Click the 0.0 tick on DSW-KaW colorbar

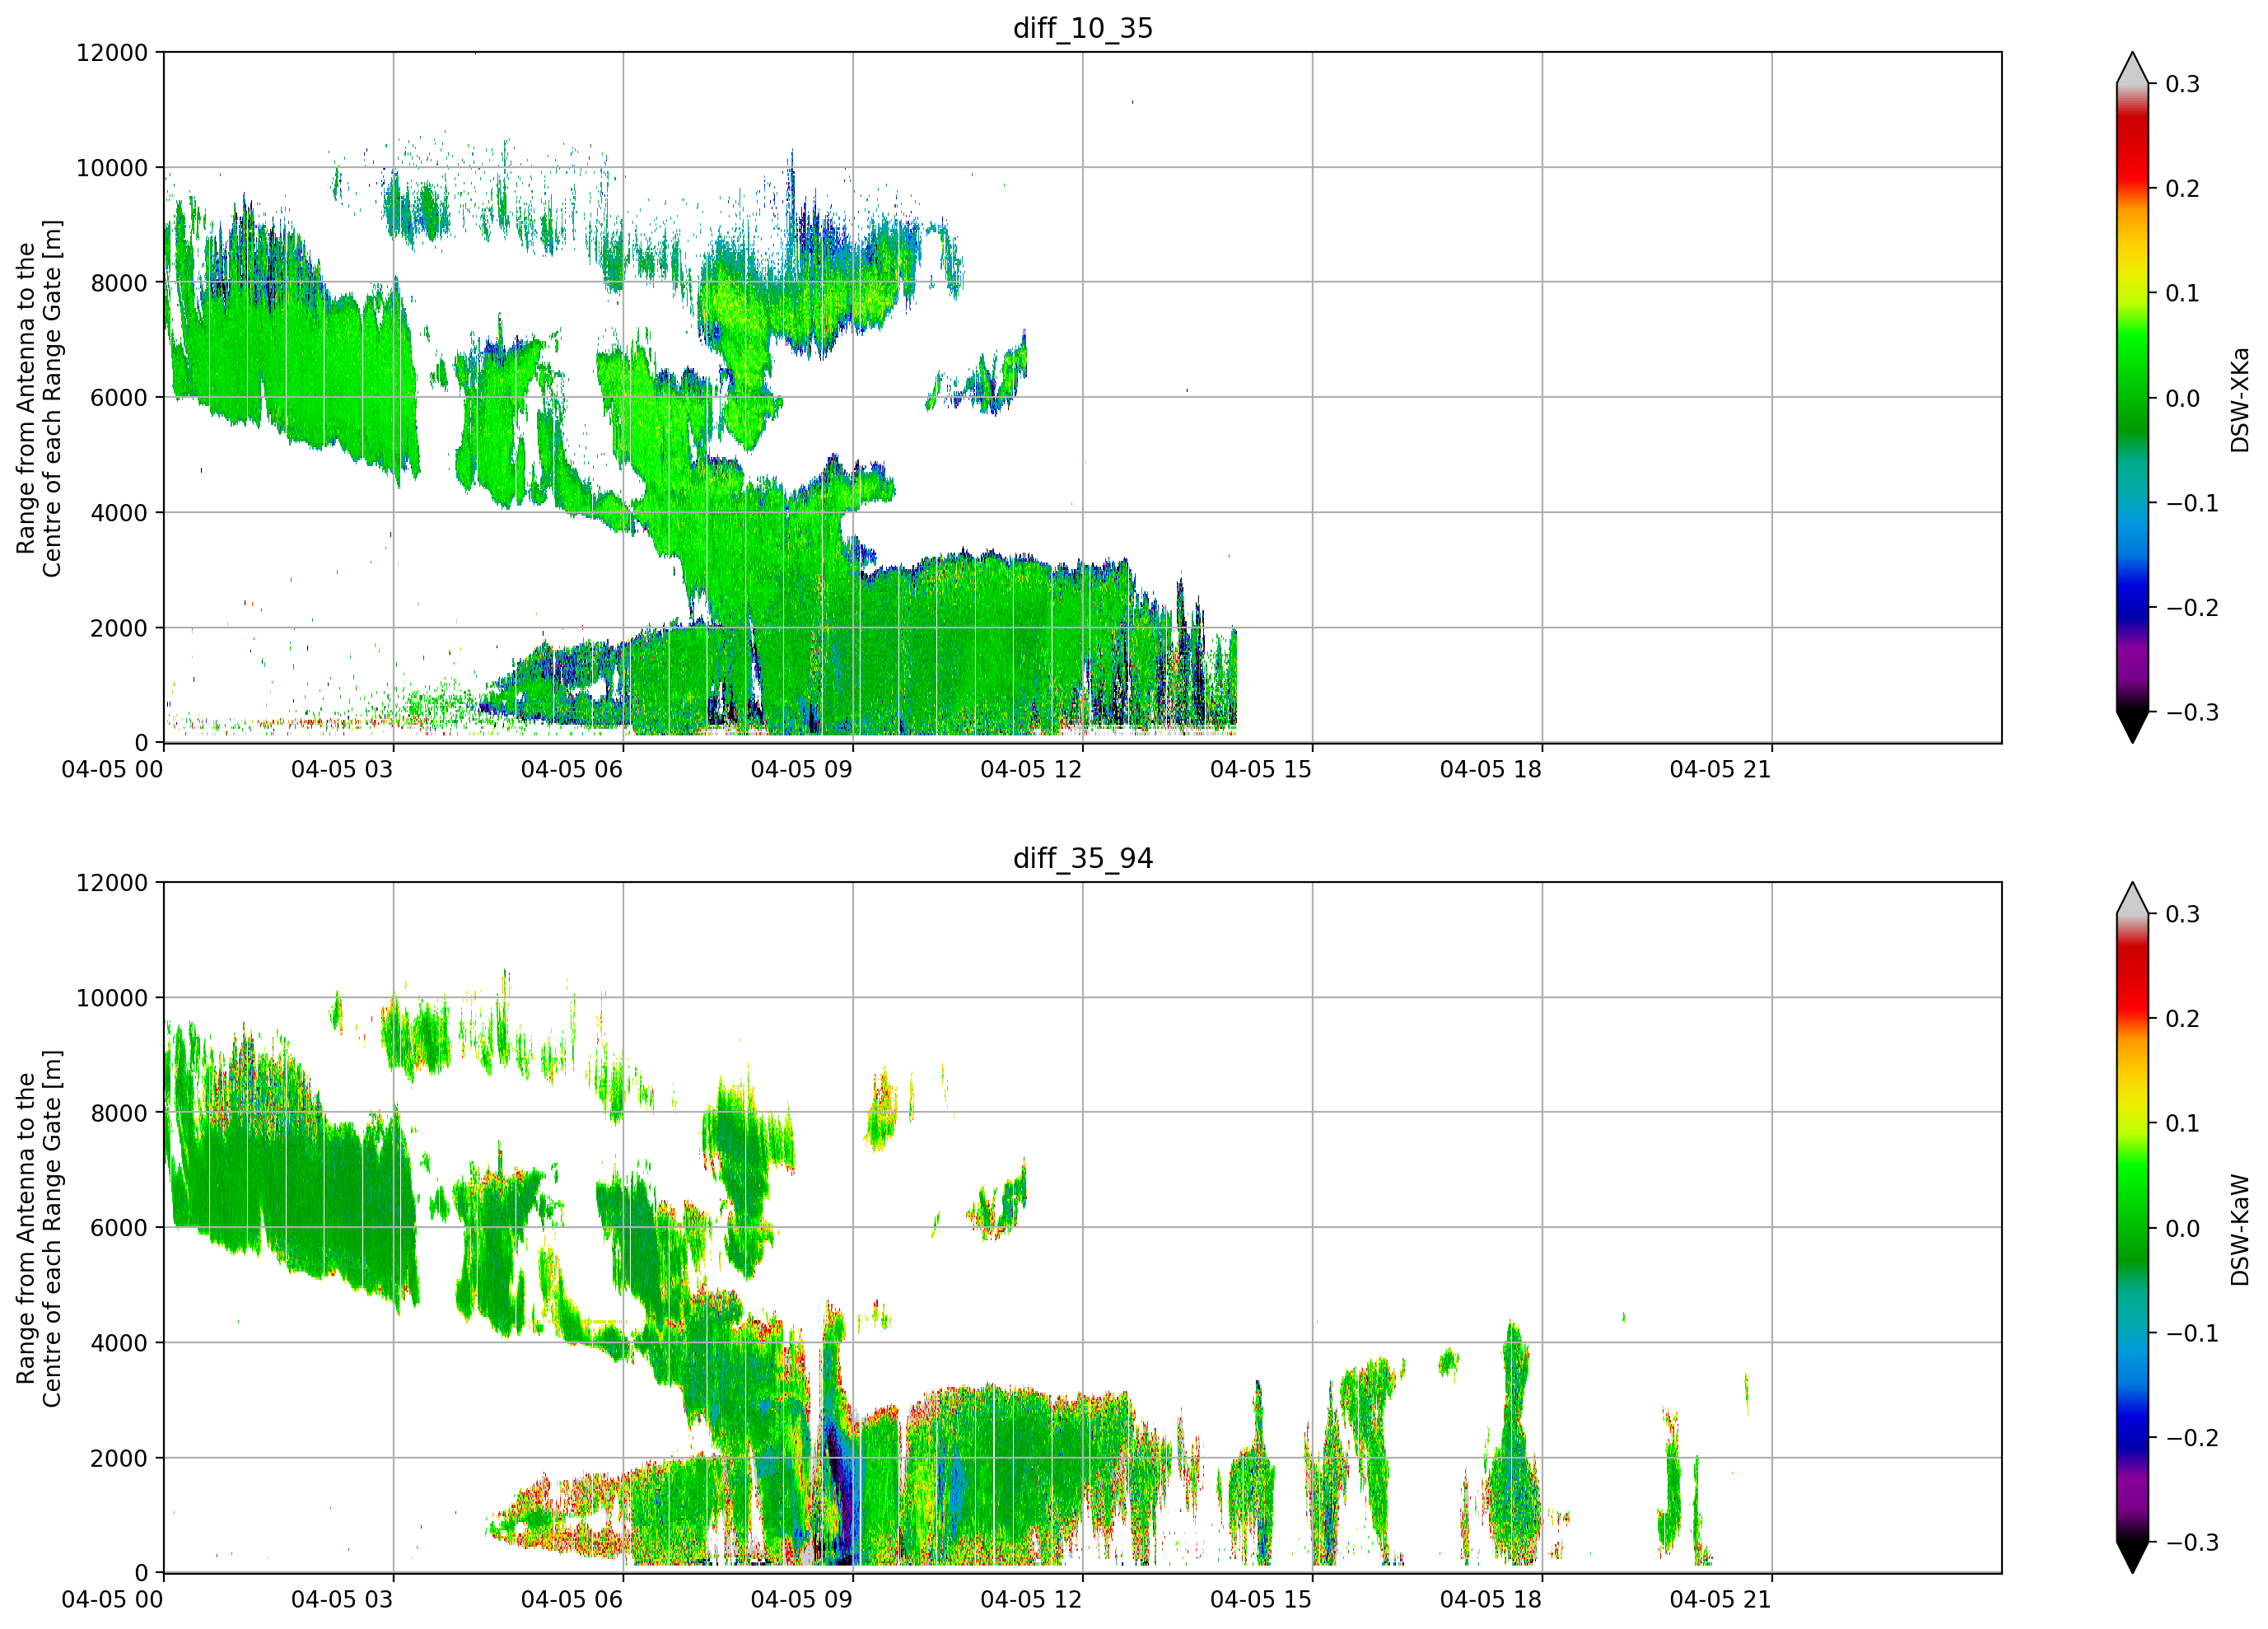[2183, 1228]
